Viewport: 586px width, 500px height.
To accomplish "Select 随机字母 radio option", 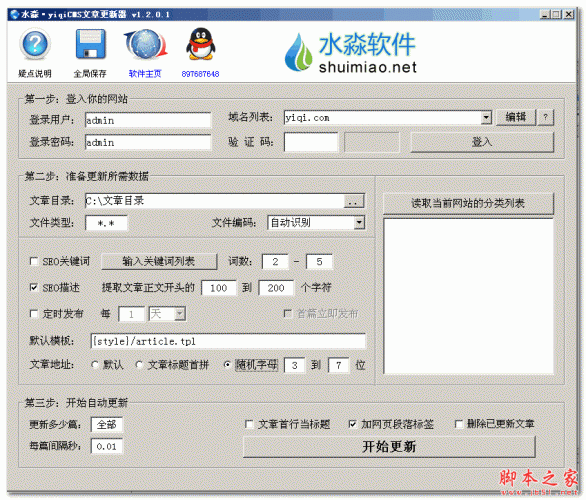I will tap(227, 365).
